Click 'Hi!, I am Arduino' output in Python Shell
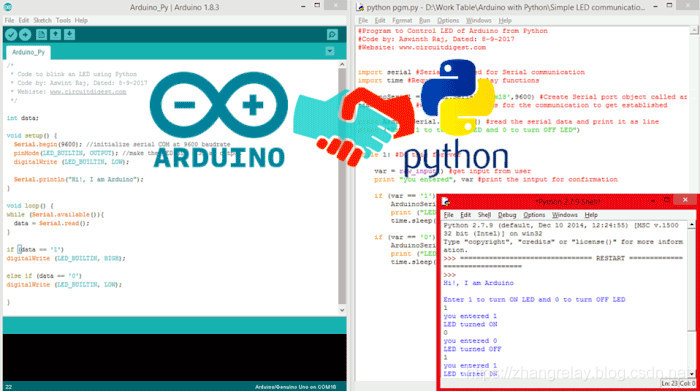This screenshot has height=391, width=700. [478, 283]
